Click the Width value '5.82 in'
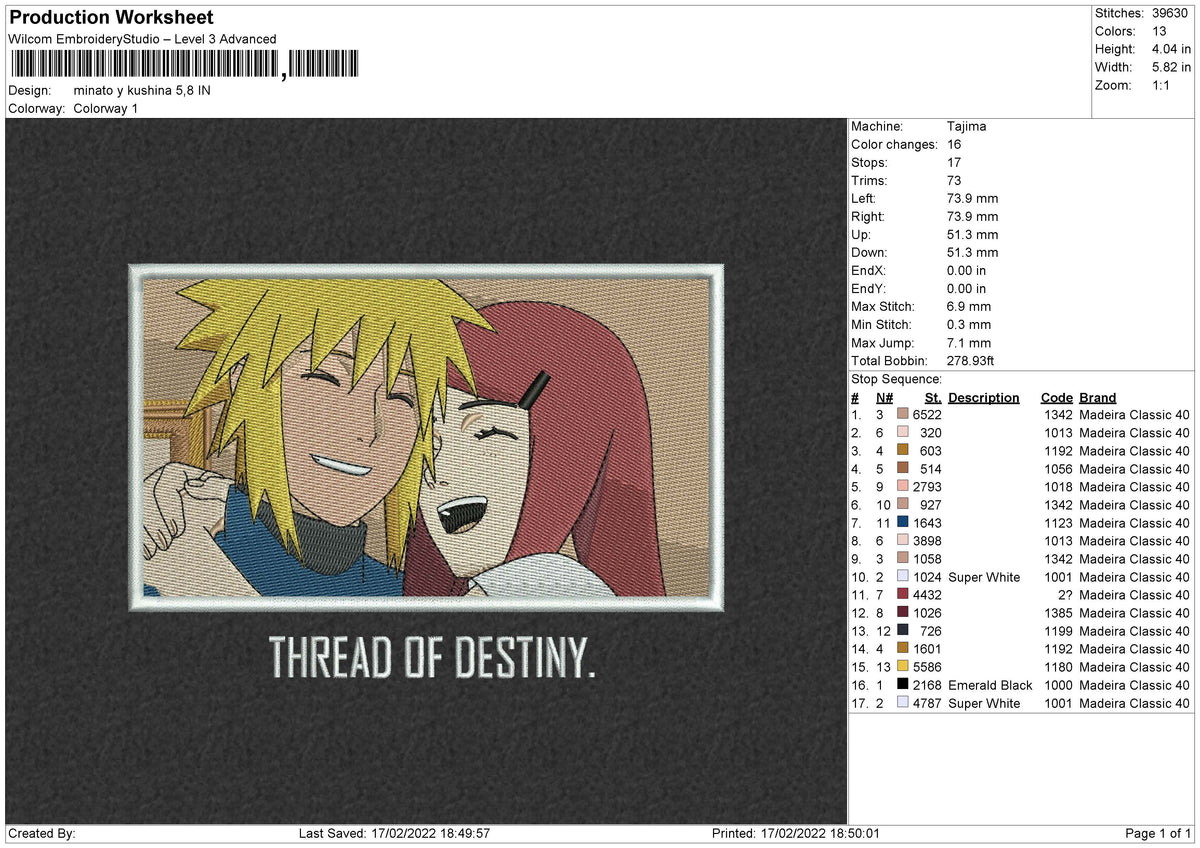Image resolution: width=1200 pixels, height=848 pixels. (x=1171, y=67)
